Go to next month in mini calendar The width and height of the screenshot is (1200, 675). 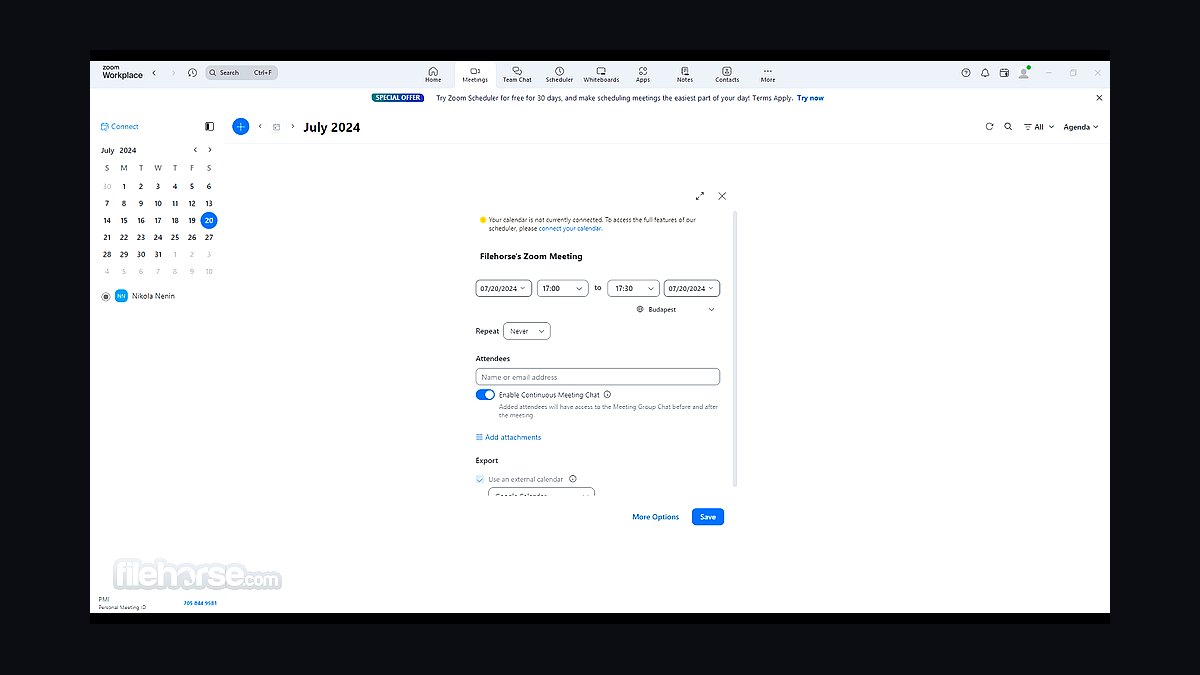click(209, 150)
